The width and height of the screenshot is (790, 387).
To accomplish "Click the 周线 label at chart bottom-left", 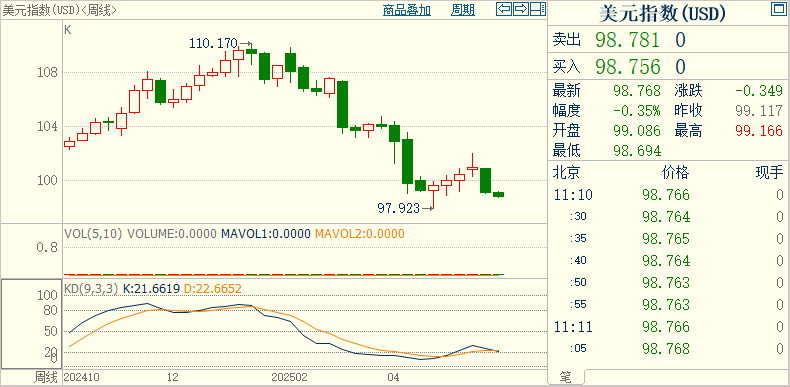I will tap(46, 377).
